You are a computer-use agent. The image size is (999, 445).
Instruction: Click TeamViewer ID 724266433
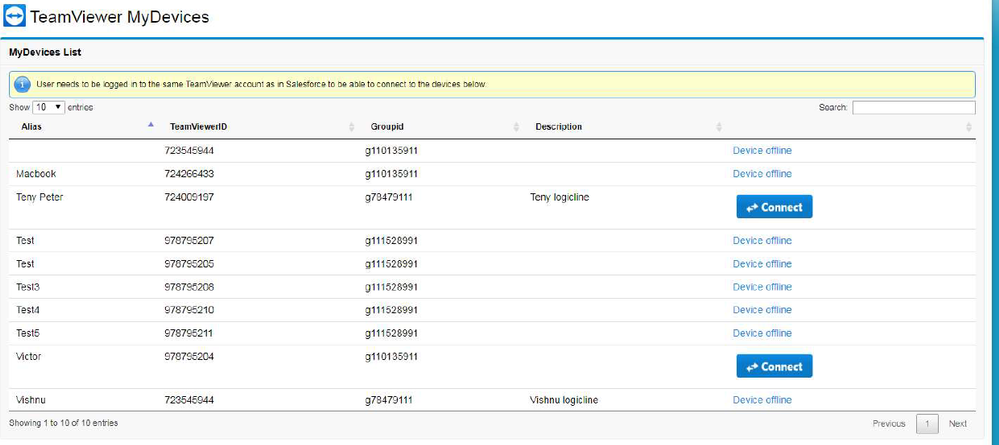(x=189, y=173)
